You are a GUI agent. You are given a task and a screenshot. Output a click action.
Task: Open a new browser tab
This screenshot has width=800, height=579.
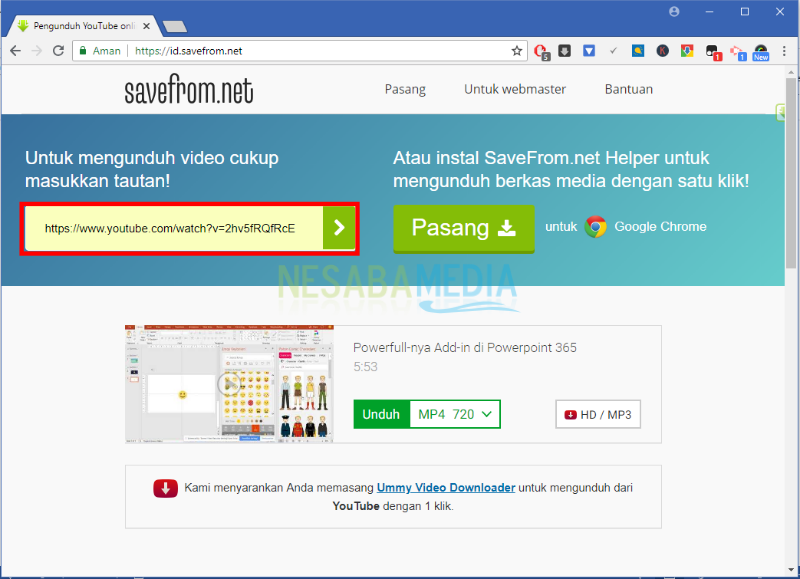(174, 26)
